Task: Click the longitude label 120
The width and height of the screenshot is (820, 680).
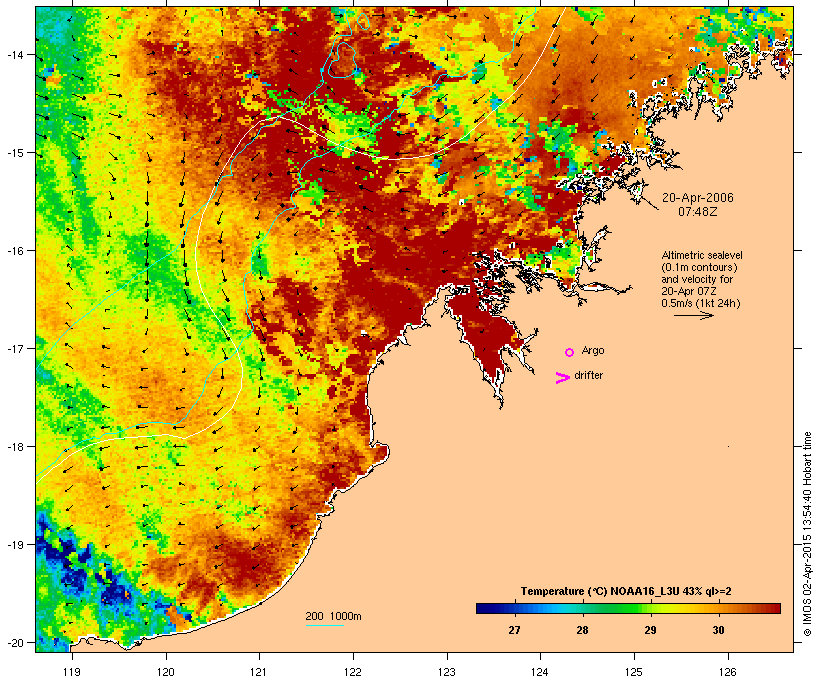Action: pyautogui.click(x=166, y=672)
